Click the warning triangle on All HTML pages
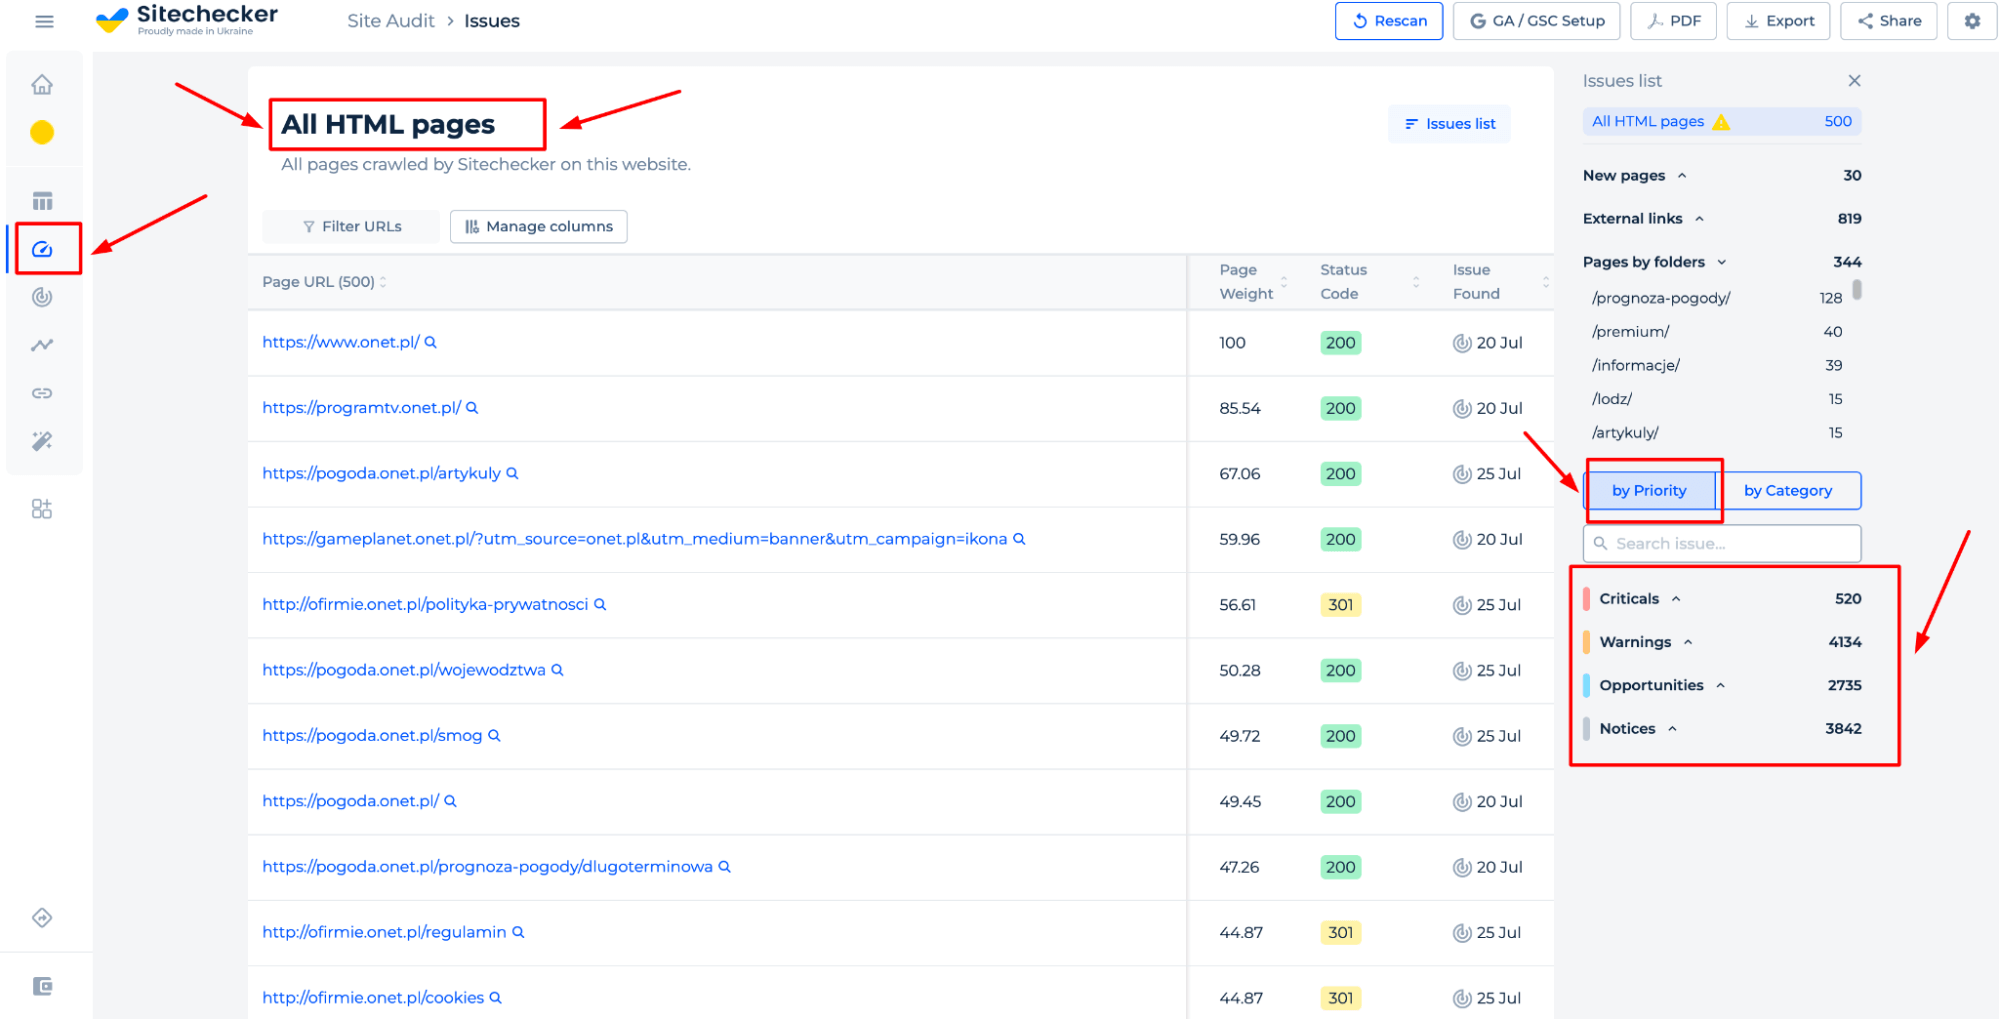1999x1020 pixels. [1721, 122]
